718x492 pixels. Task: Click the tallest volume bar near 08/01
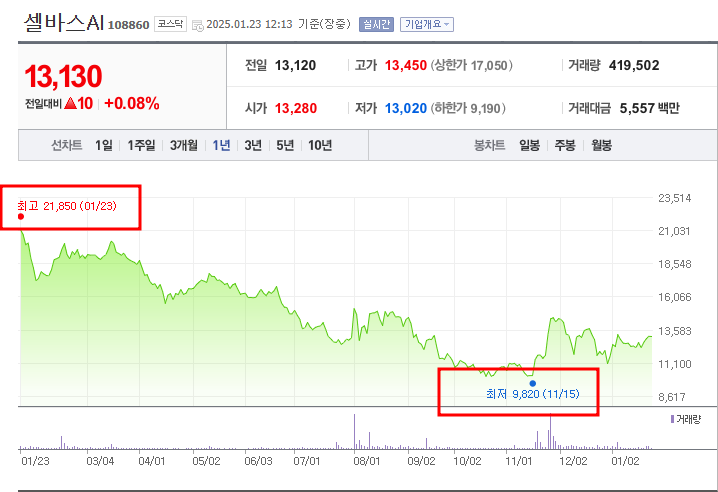(354, 432)
